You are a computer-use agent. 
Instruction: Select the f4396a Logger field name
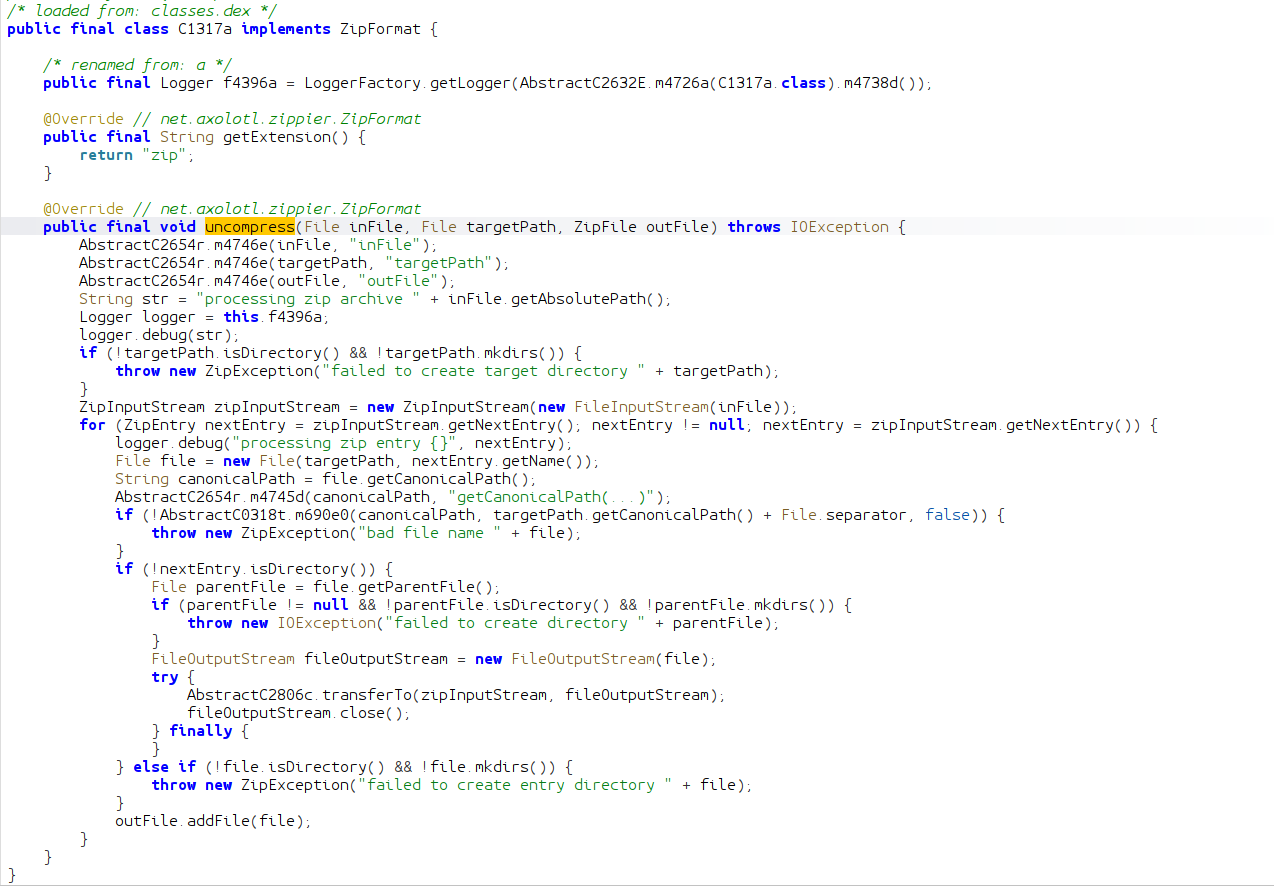[x=253, y=82]
